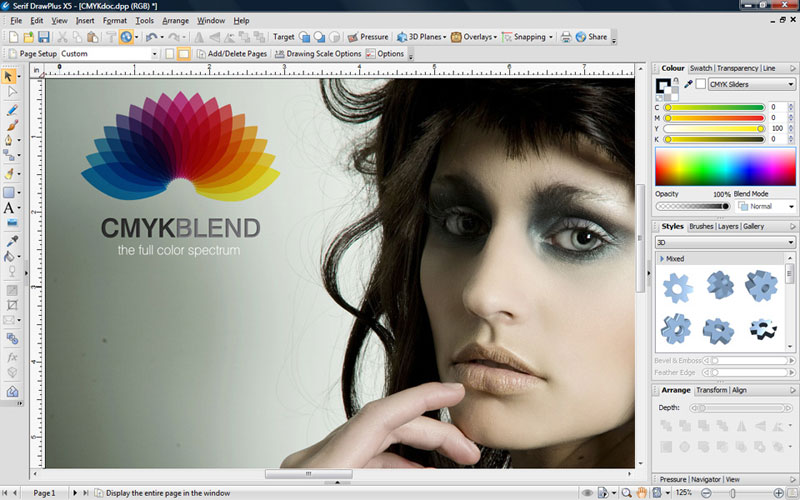Select the first 3D gear style thumbnail
800x500 pixels.
[x=677, y=287]
